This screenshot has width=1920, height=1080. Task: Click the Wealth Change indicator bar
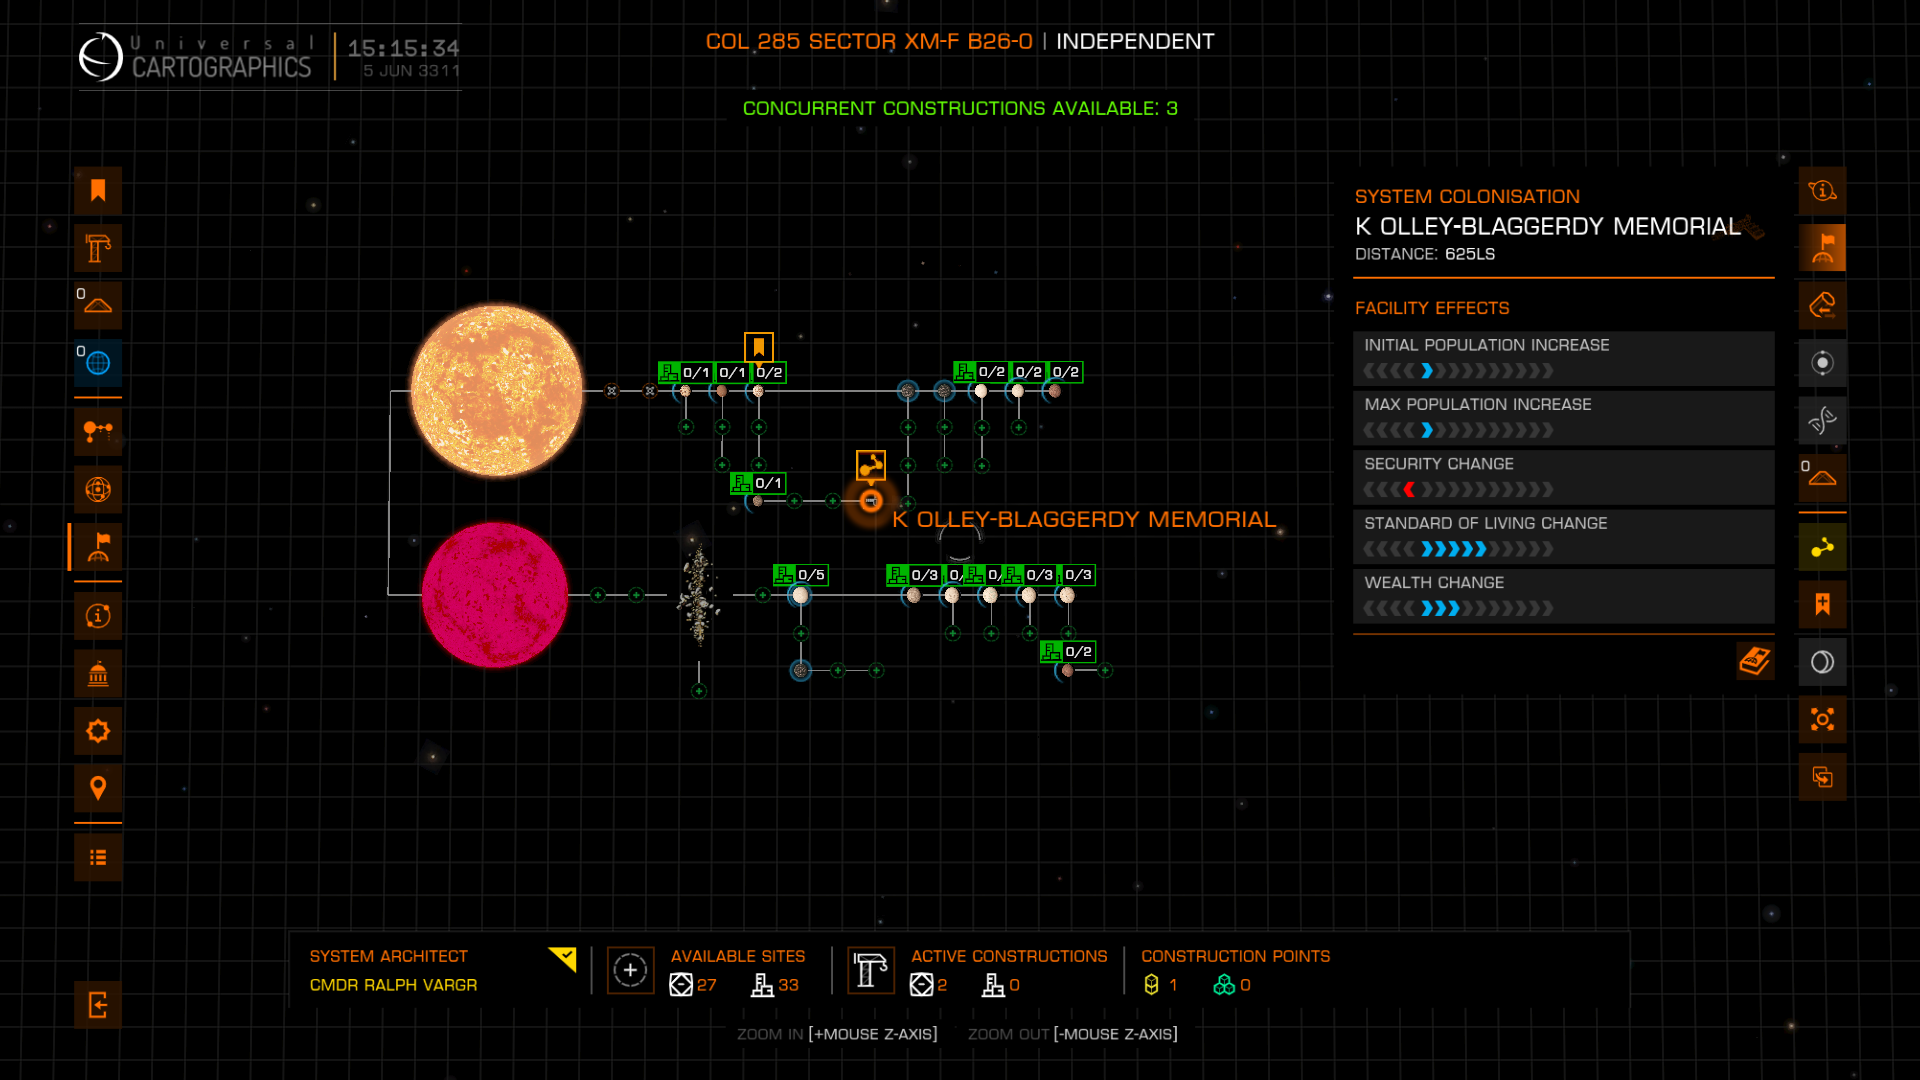click(1563, 596)
